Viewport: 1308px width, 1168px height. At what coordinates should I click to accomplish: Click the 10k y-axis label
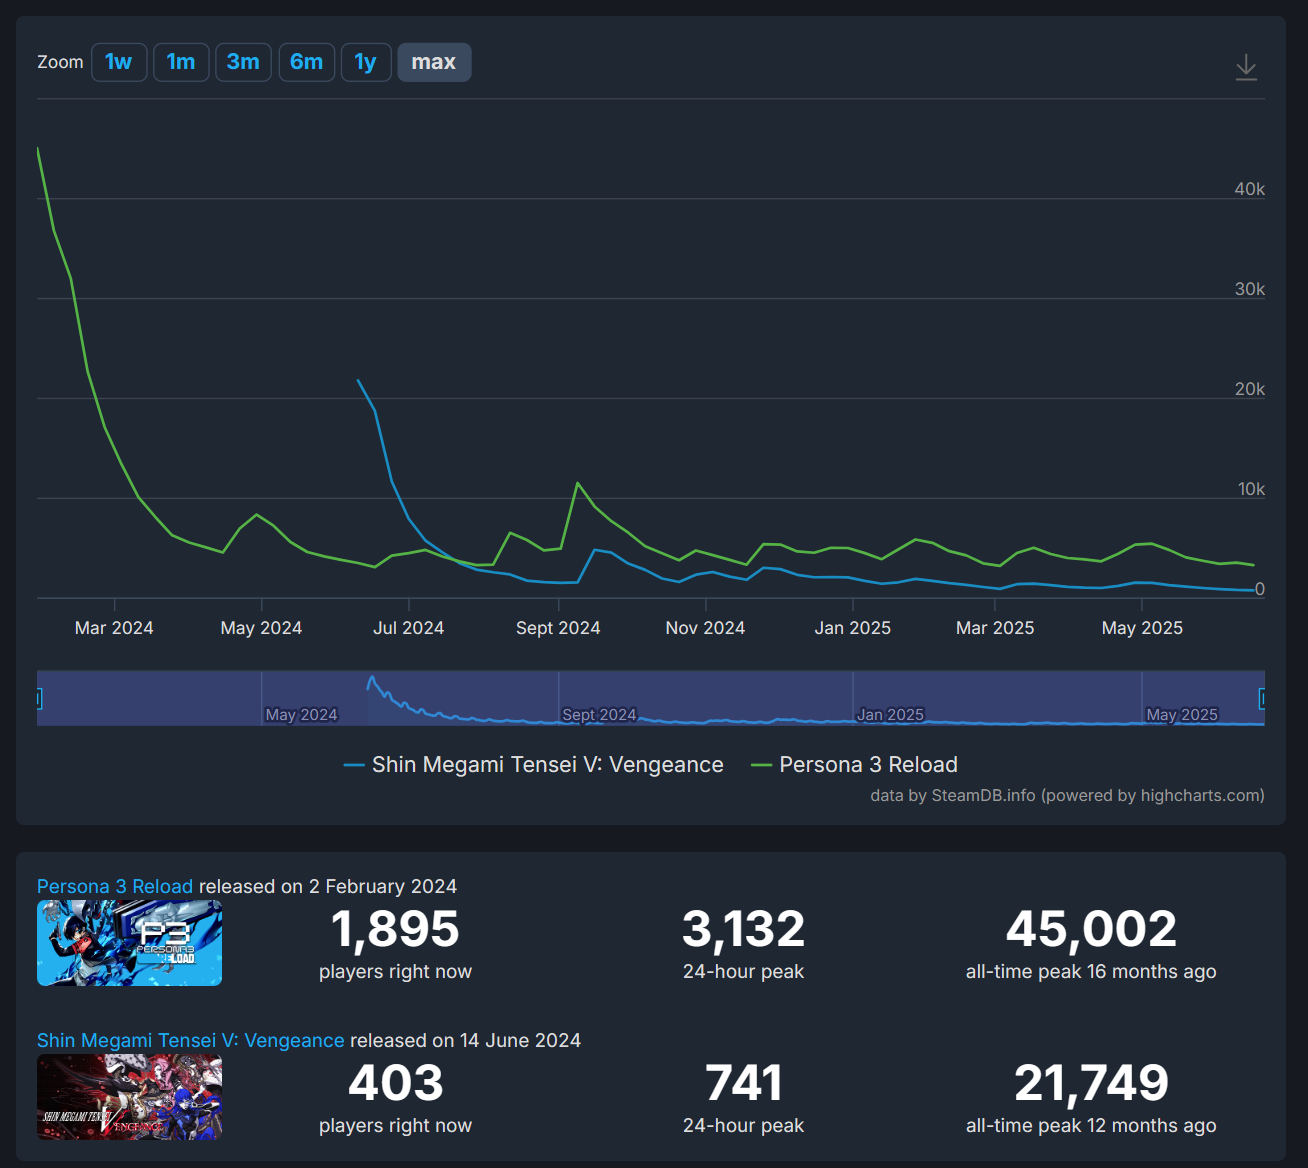pos(1251,489)
